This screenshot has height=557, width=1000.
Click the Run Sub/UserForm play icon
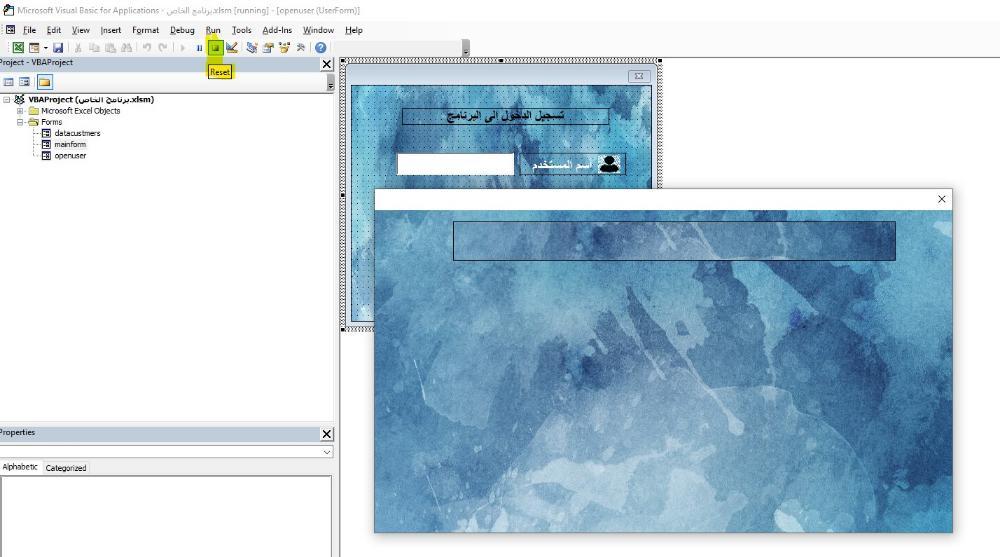183,48
